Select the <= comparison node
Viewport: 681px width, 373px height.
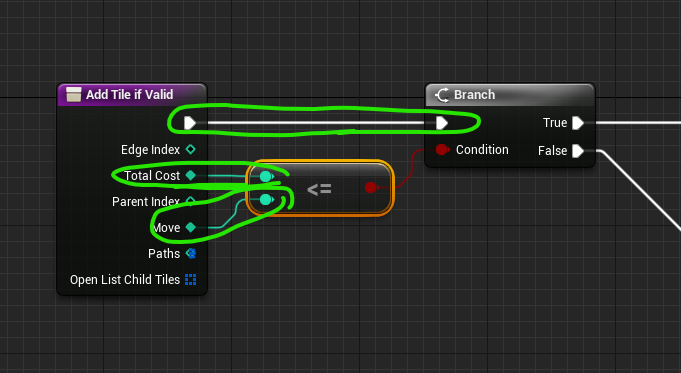point(320,188)
